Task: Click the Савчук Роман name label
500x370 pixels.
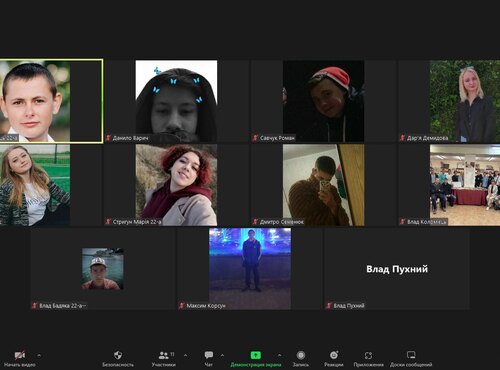Action: (x=277, y=138)
